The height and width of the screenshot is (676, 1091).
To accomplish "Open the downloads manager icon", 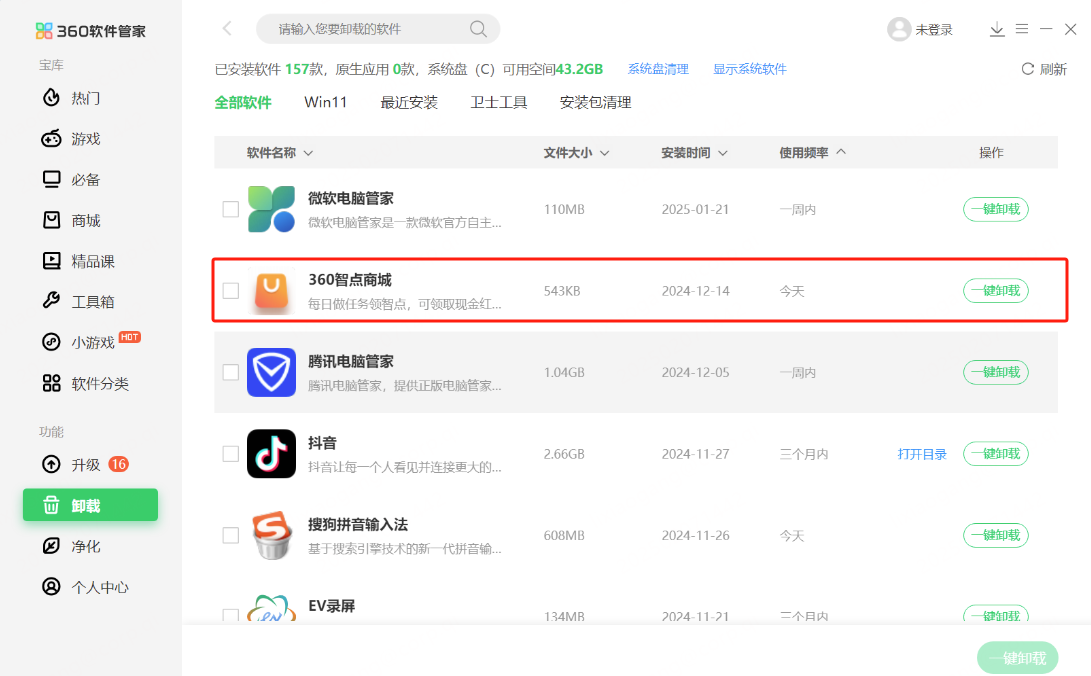I will pos(997,29).
